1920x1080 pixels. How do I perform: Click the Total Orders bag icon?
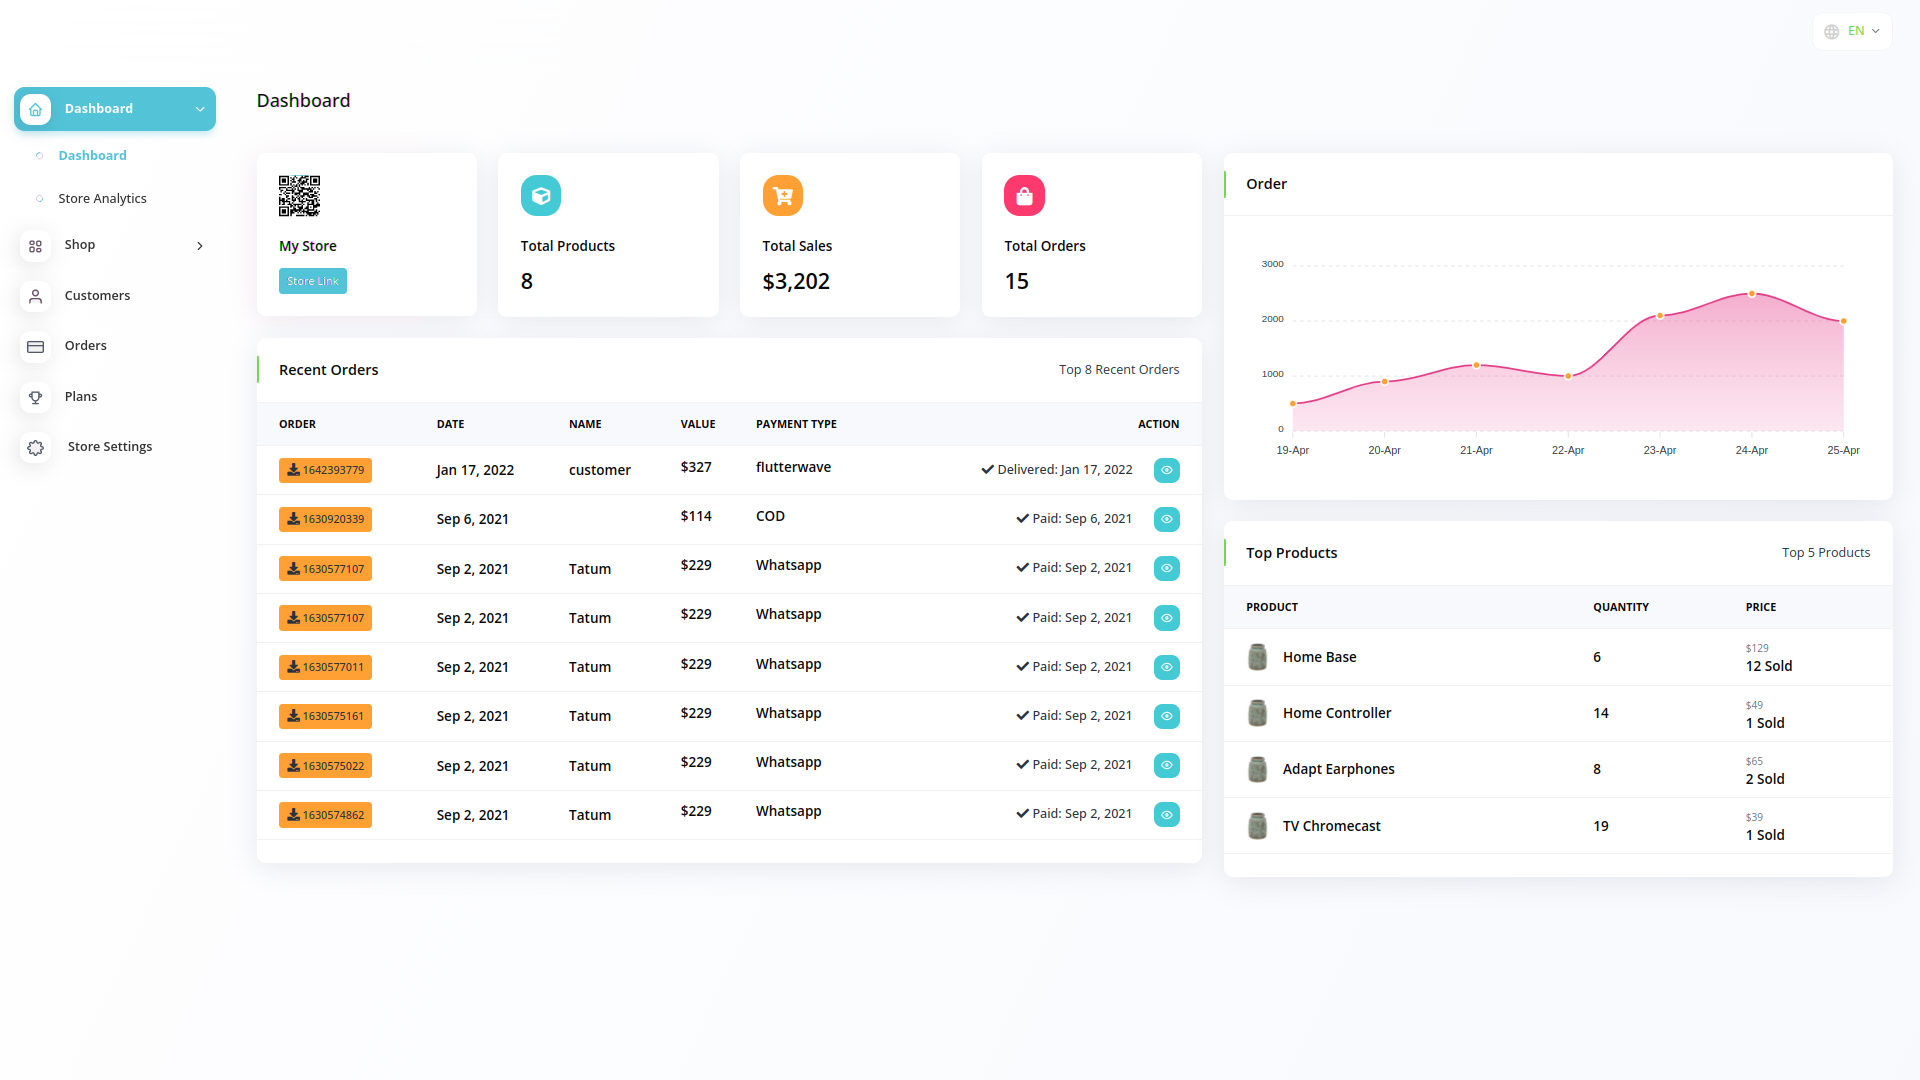1024,196
